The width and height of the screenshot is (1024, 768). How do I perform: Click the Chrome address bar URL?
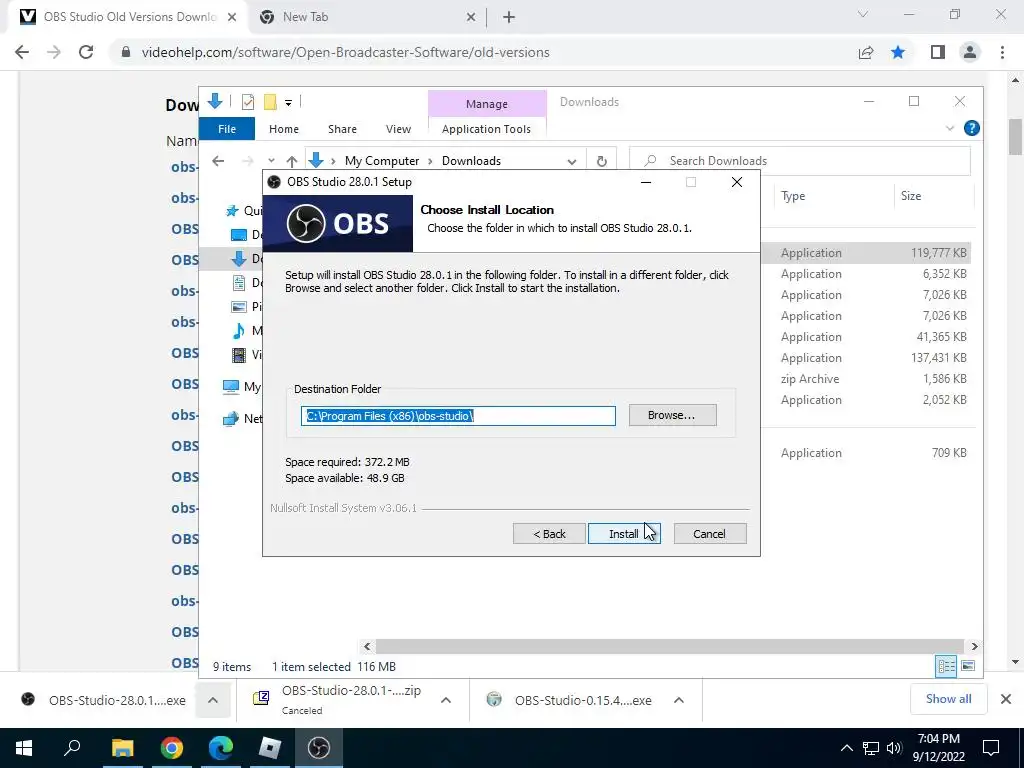click(x=345, y=52)
